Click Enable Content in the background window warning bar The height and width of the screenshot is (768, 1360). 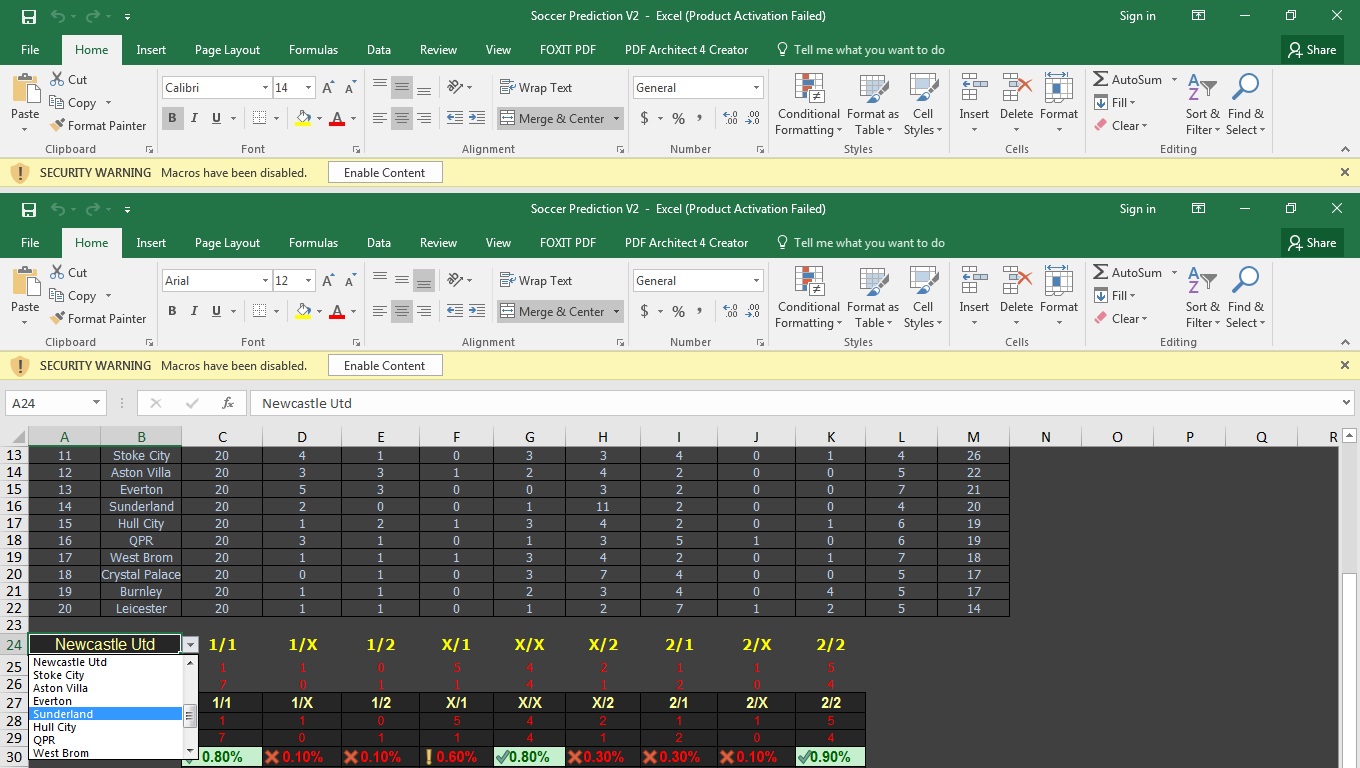(385, 173)
